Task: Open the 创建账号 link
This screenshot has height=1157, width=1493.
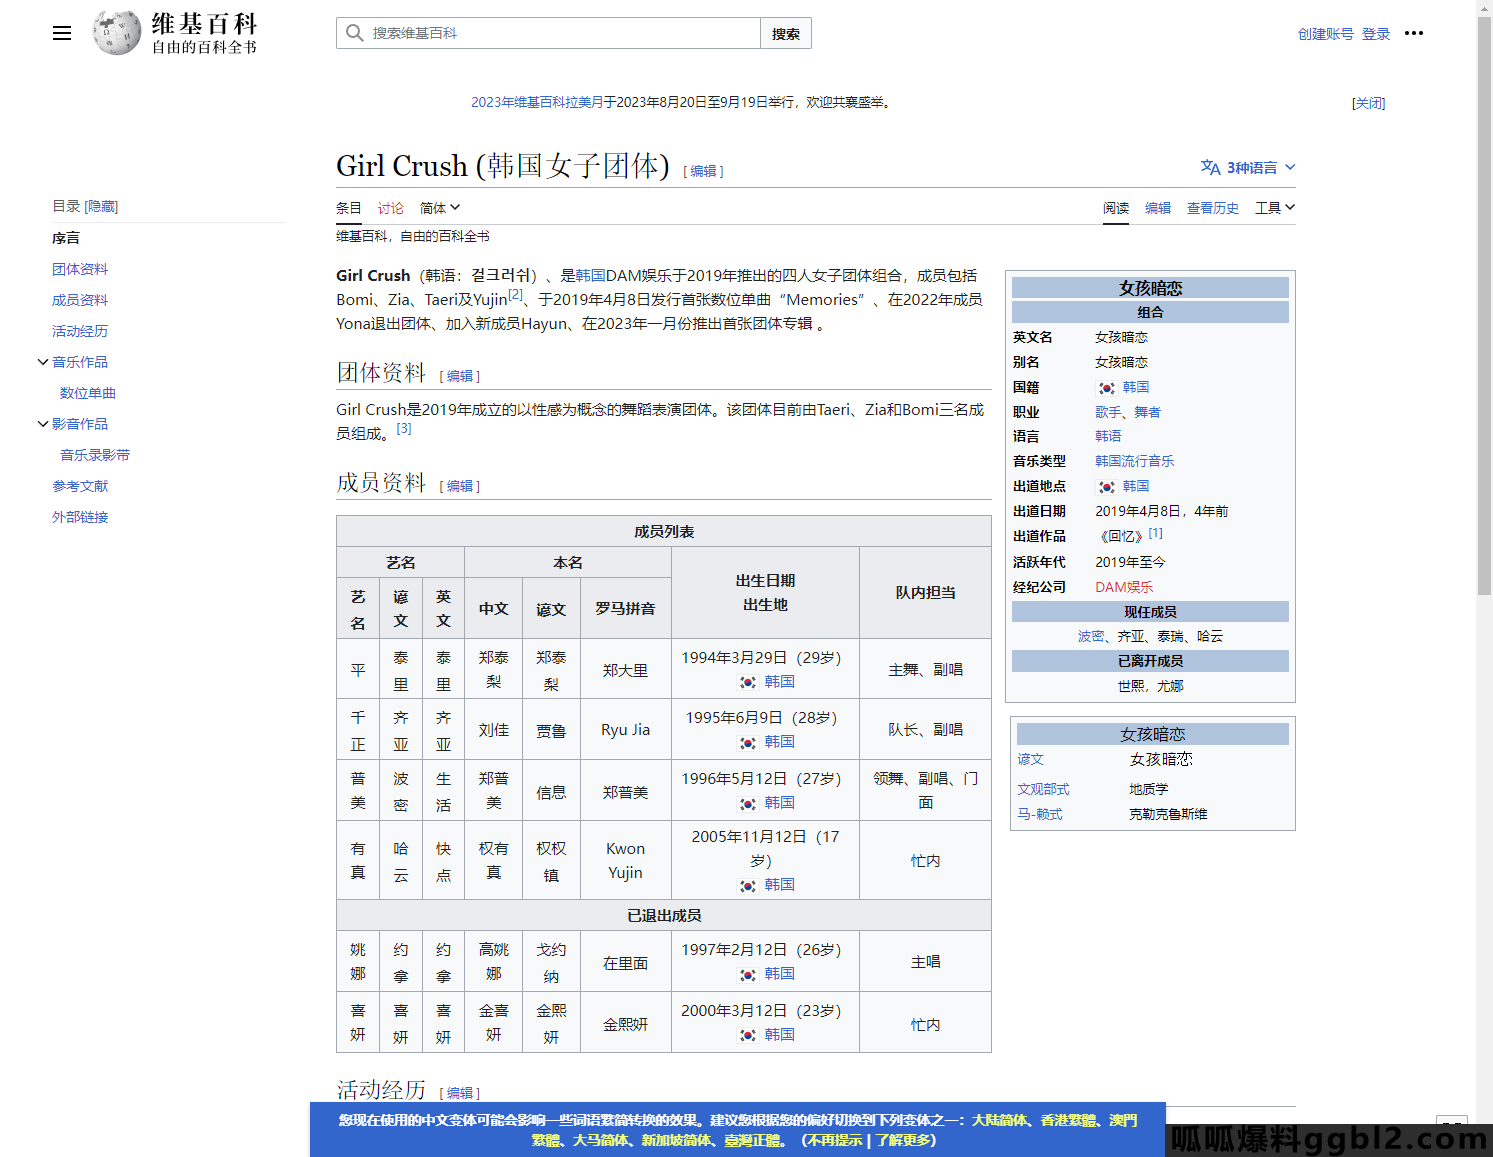Action: point(1325,34)
